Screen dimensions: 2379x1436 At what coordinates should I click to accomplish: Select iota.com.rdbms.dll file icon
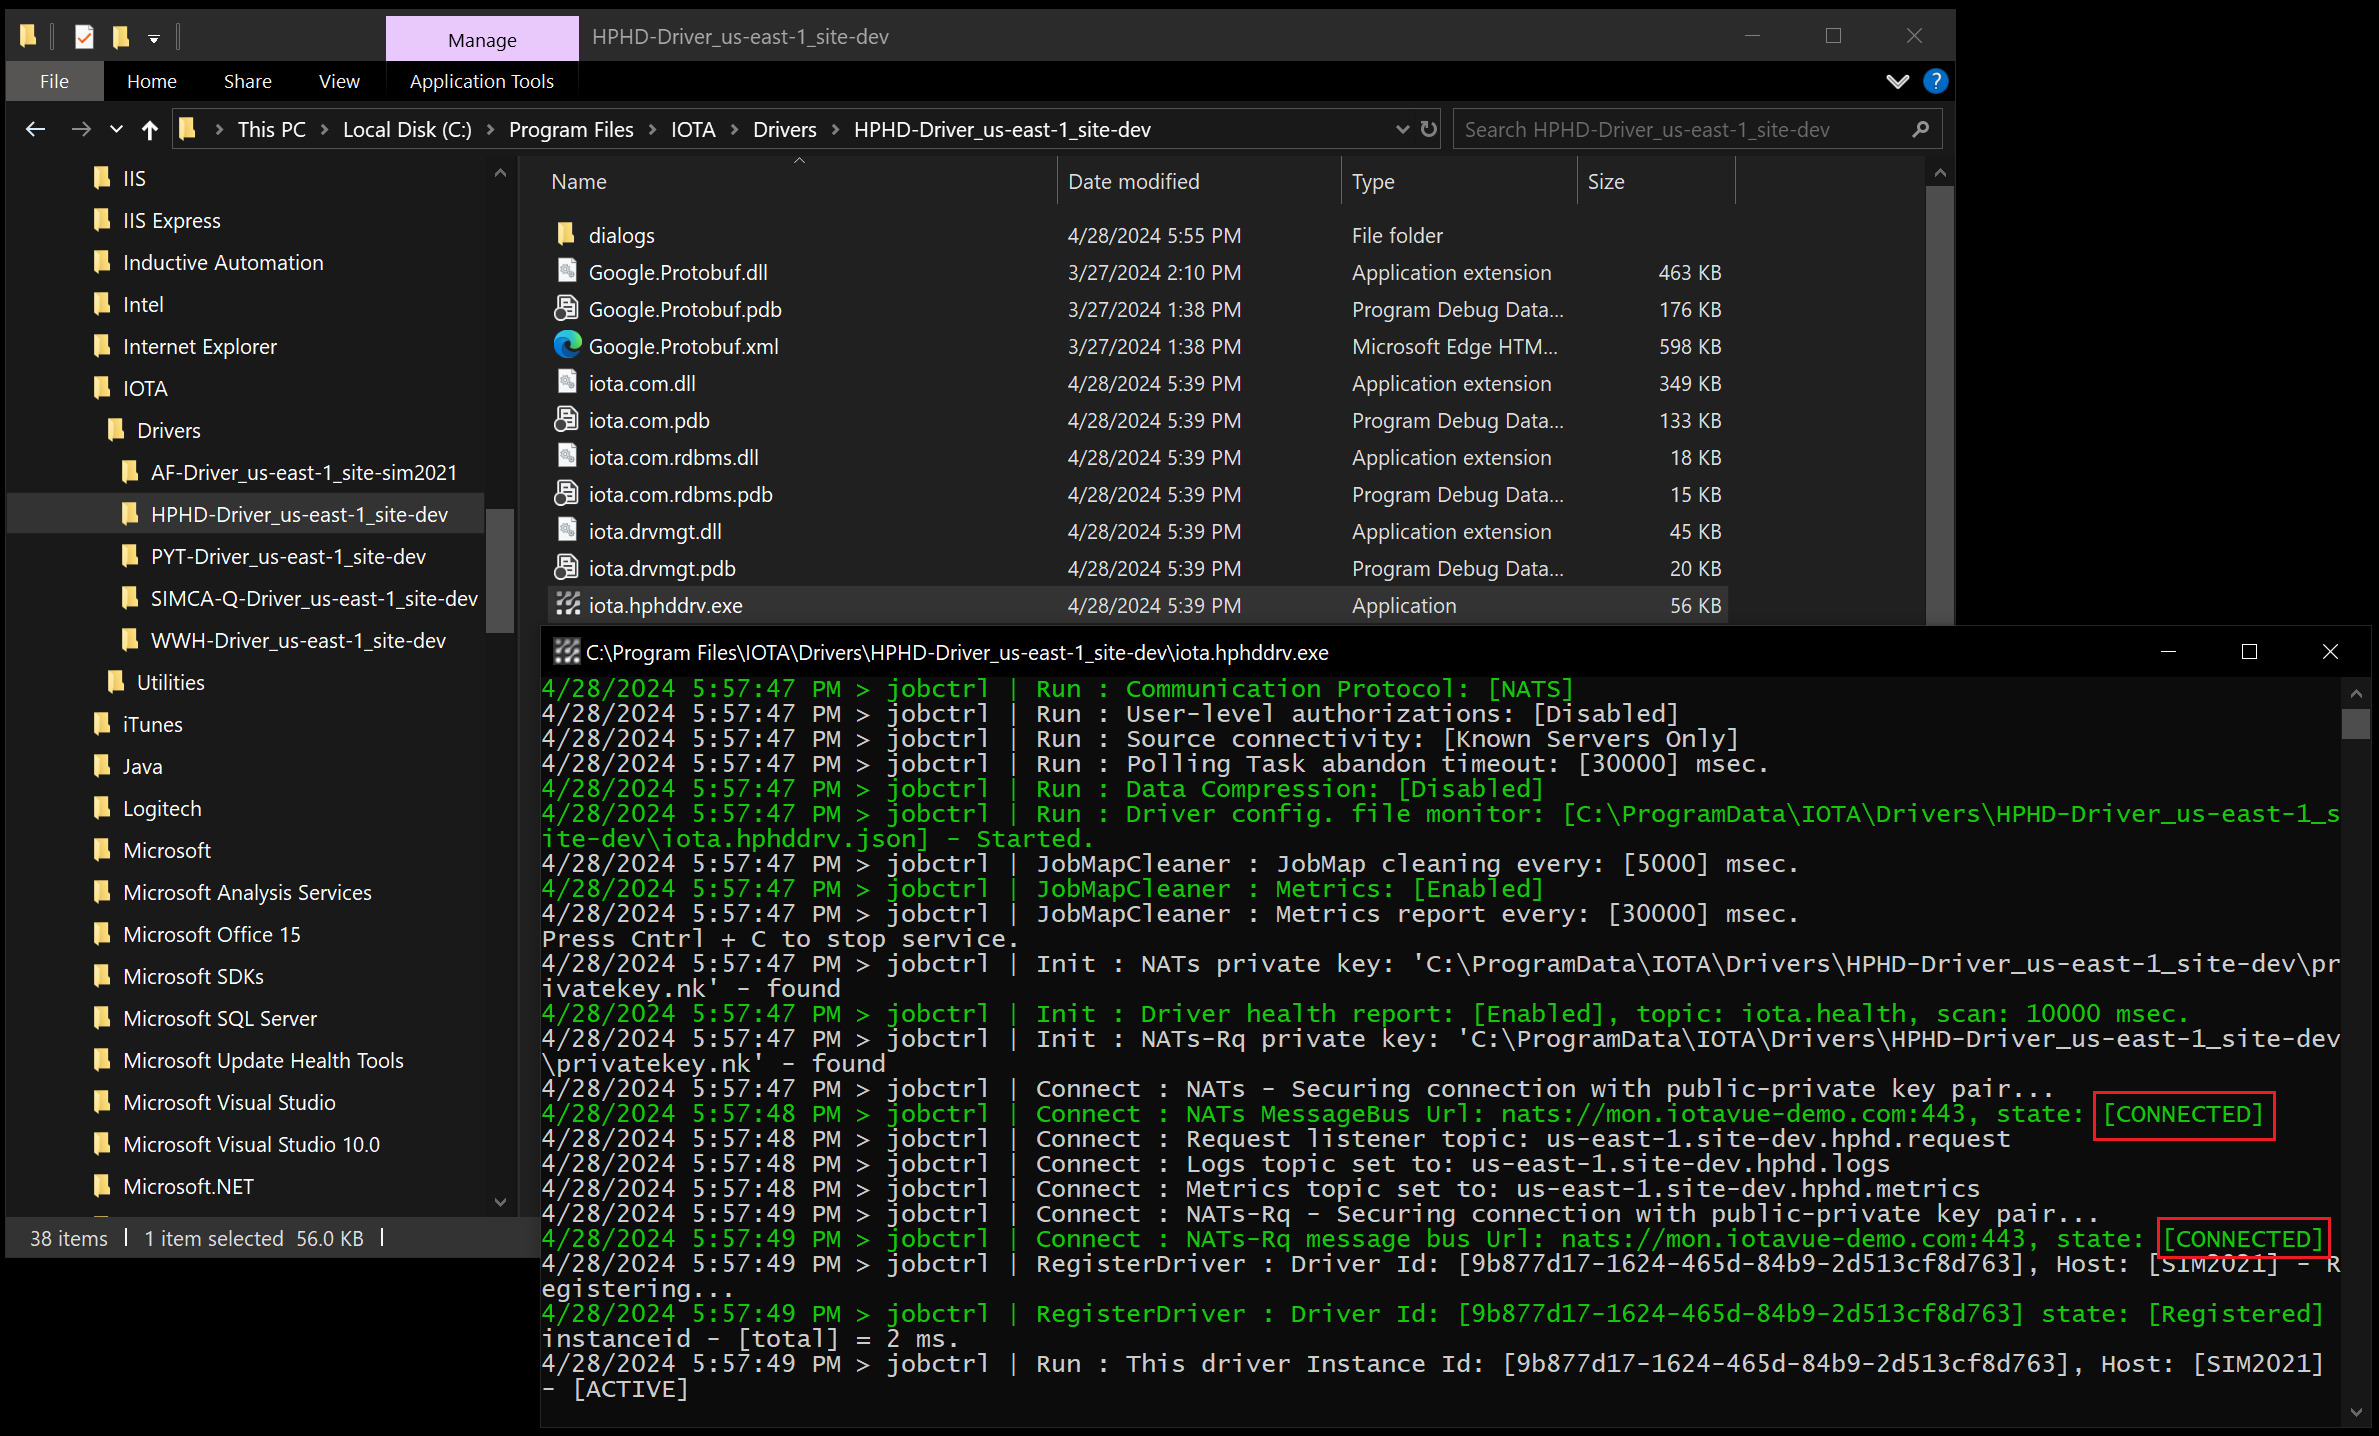coord(566,457)
